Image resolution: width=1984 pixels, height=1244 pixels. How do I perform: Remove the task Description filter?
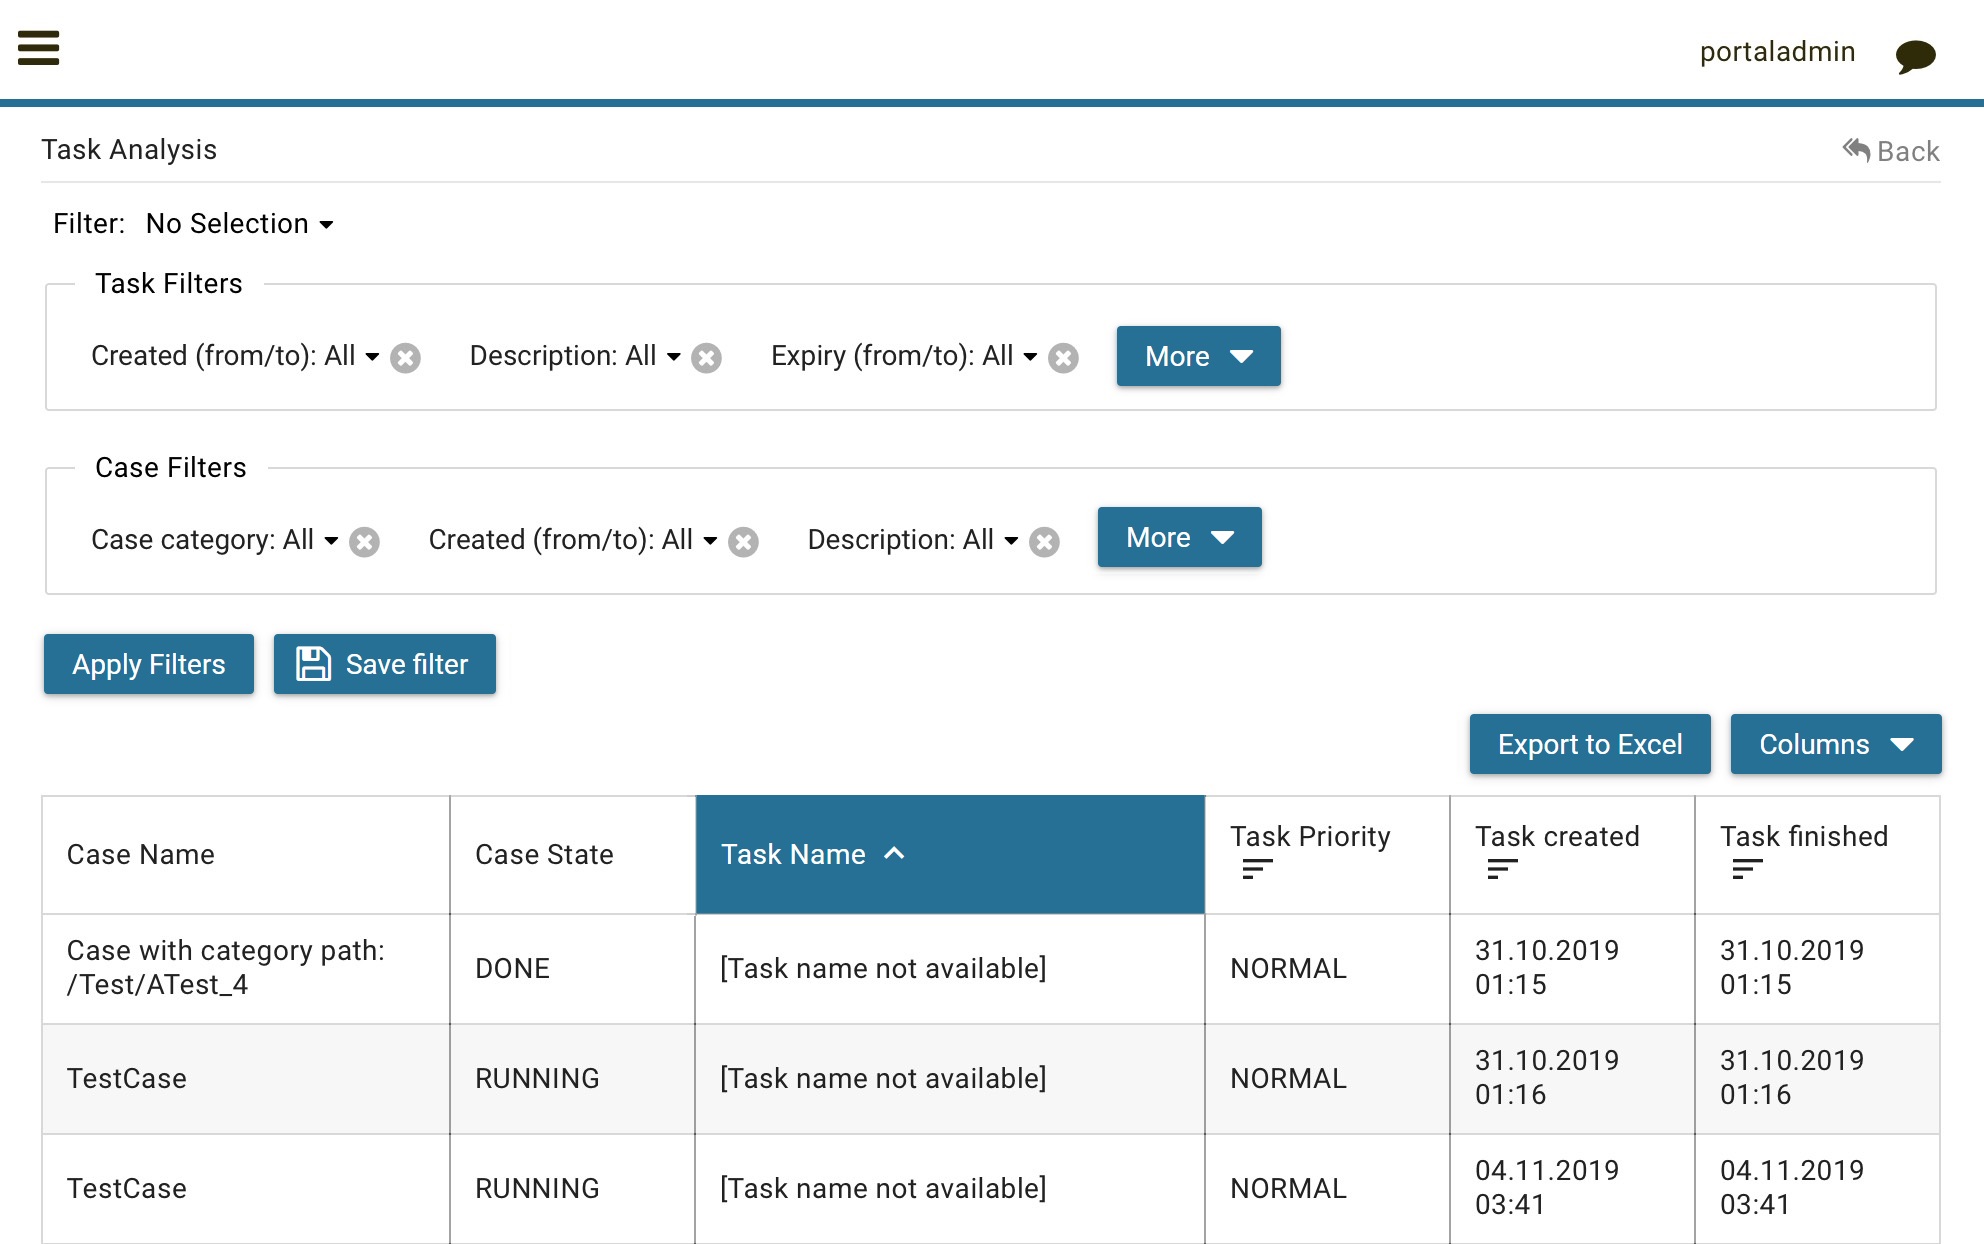tap(706, 358)
